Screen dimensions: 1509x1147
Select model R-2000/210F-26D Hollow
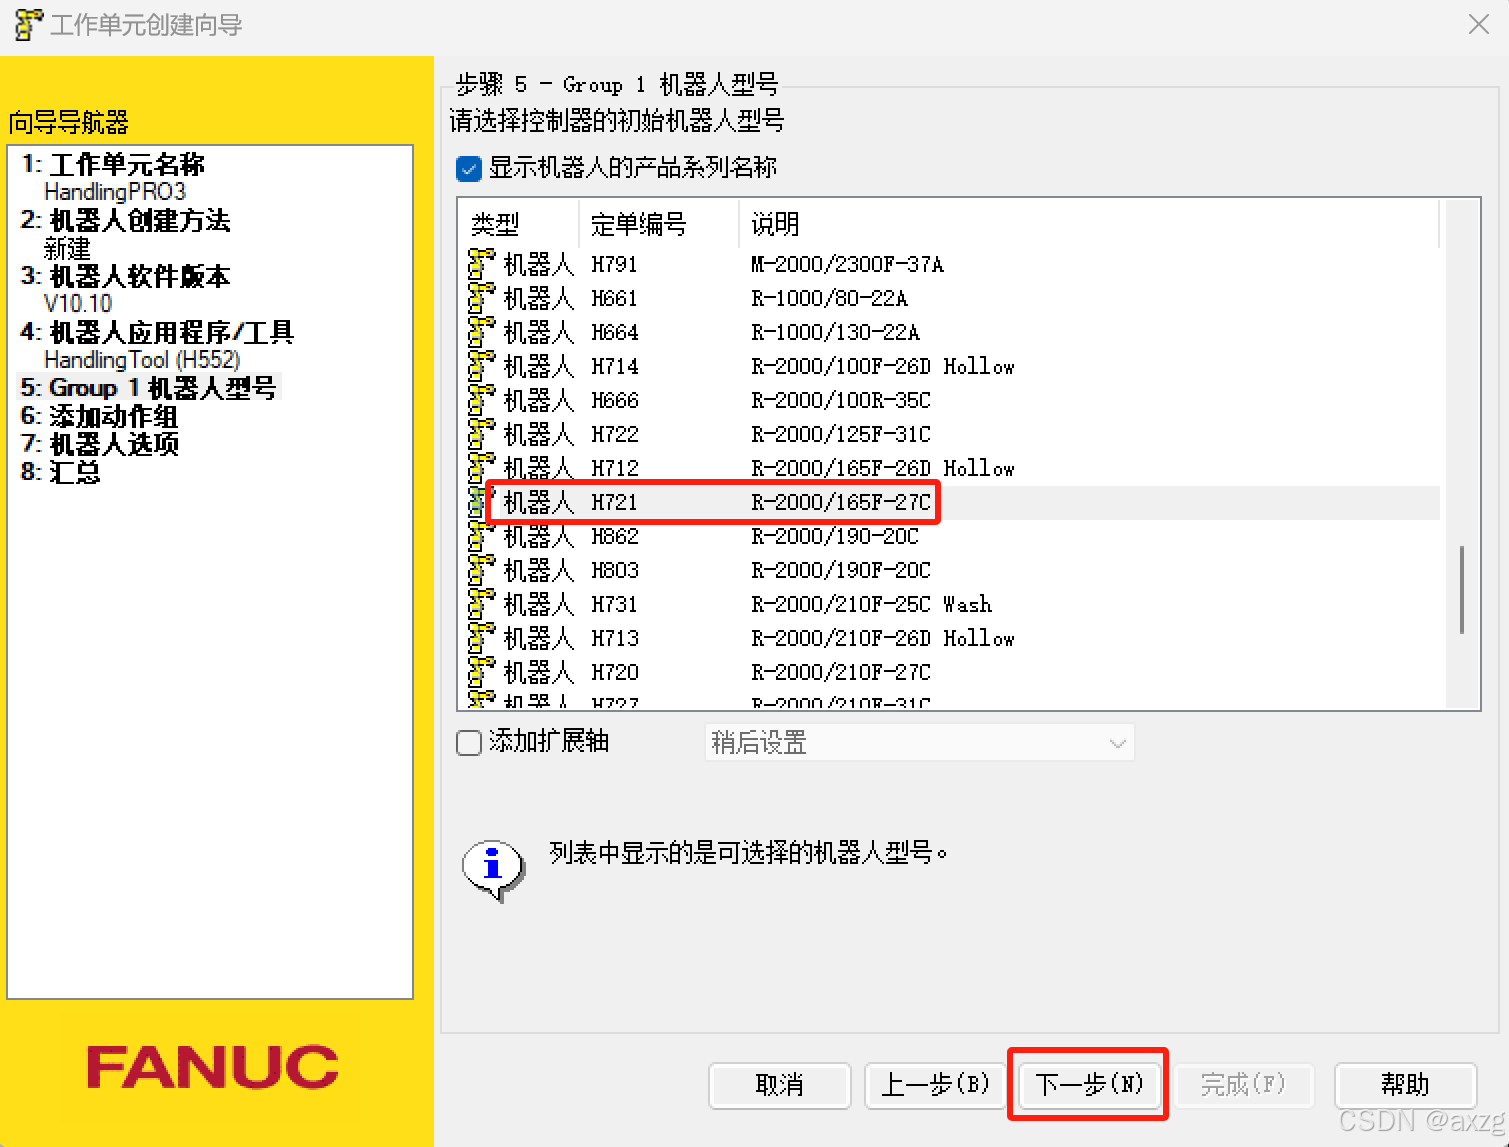pyautogui.click(x=882, y=638)
